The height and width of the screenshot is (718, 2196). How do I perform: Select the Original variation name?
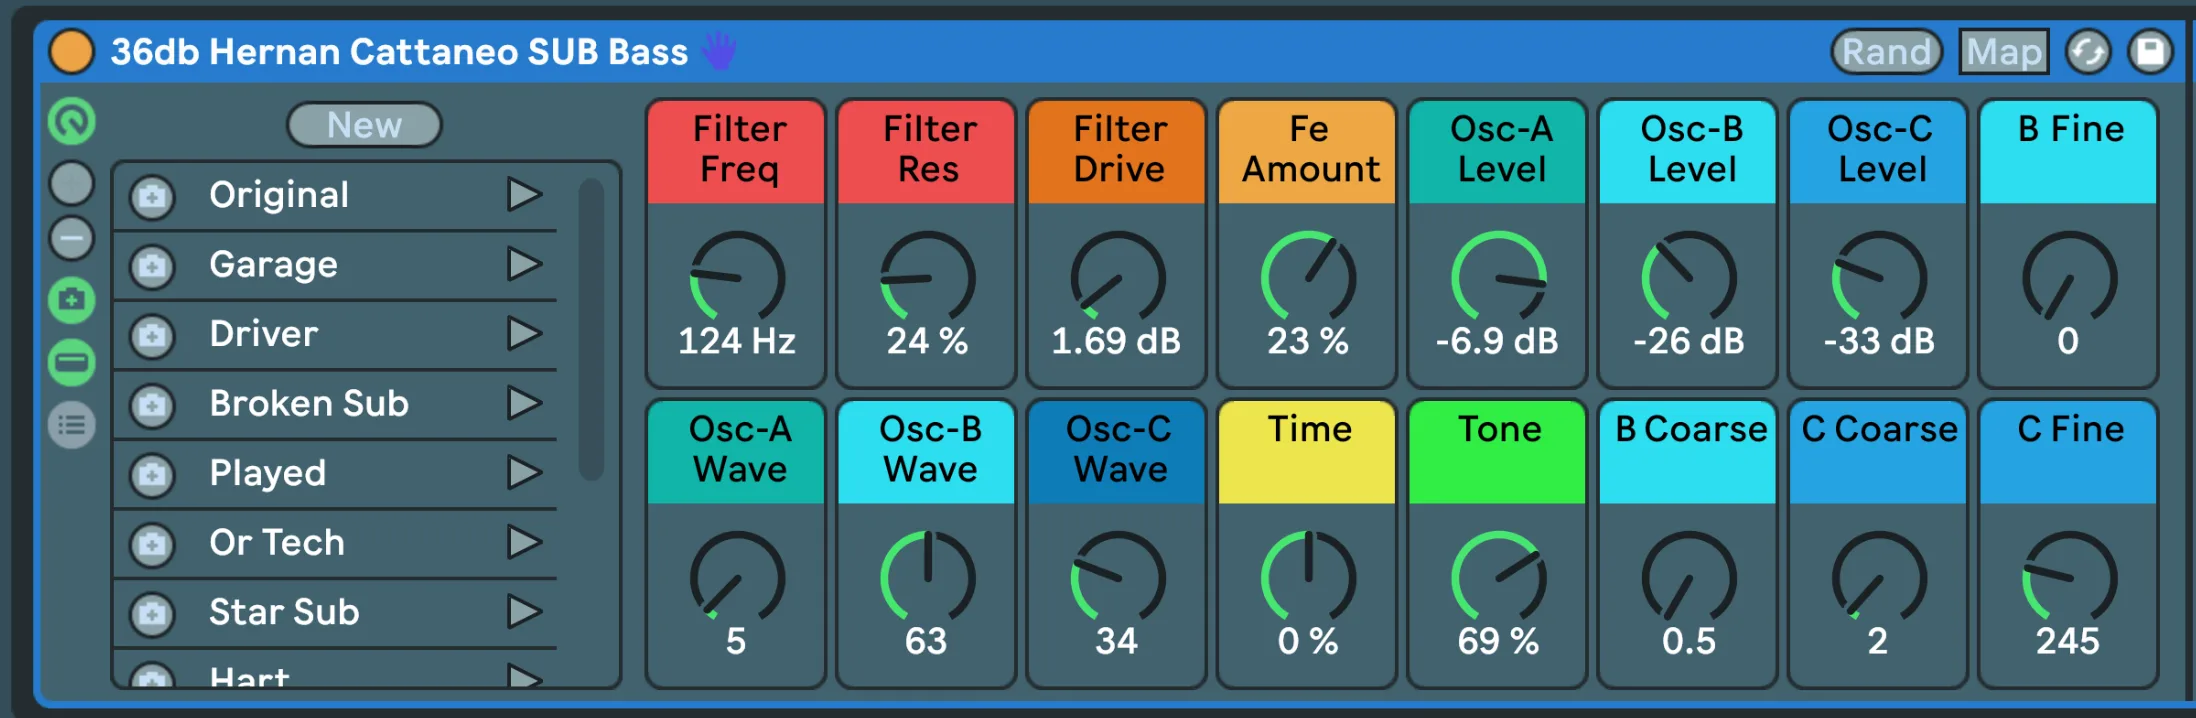pos(279,195)
